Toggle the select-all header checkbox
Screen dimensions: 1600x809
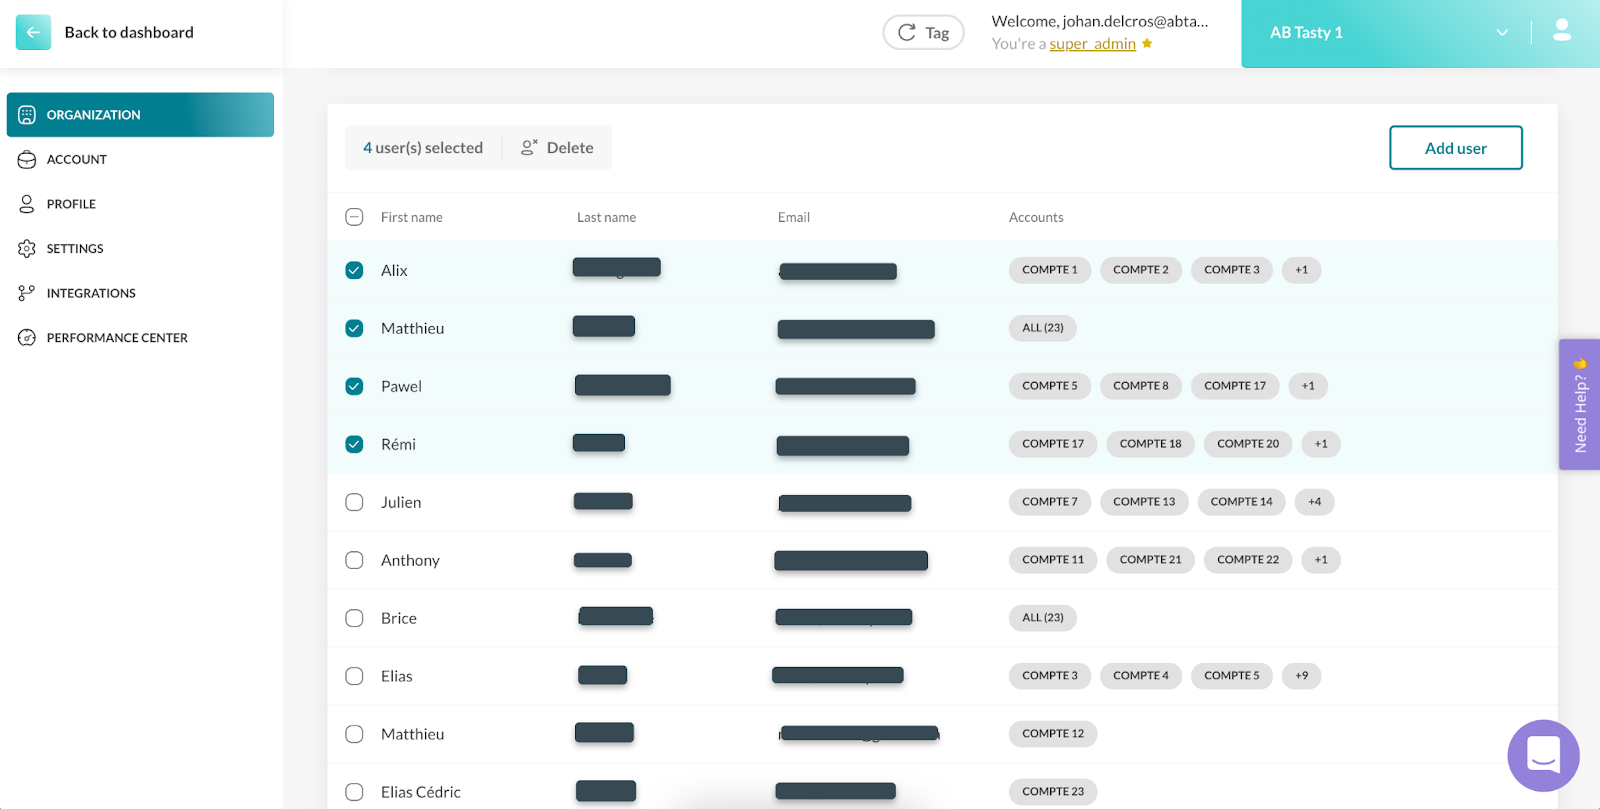tap(354, 217)
